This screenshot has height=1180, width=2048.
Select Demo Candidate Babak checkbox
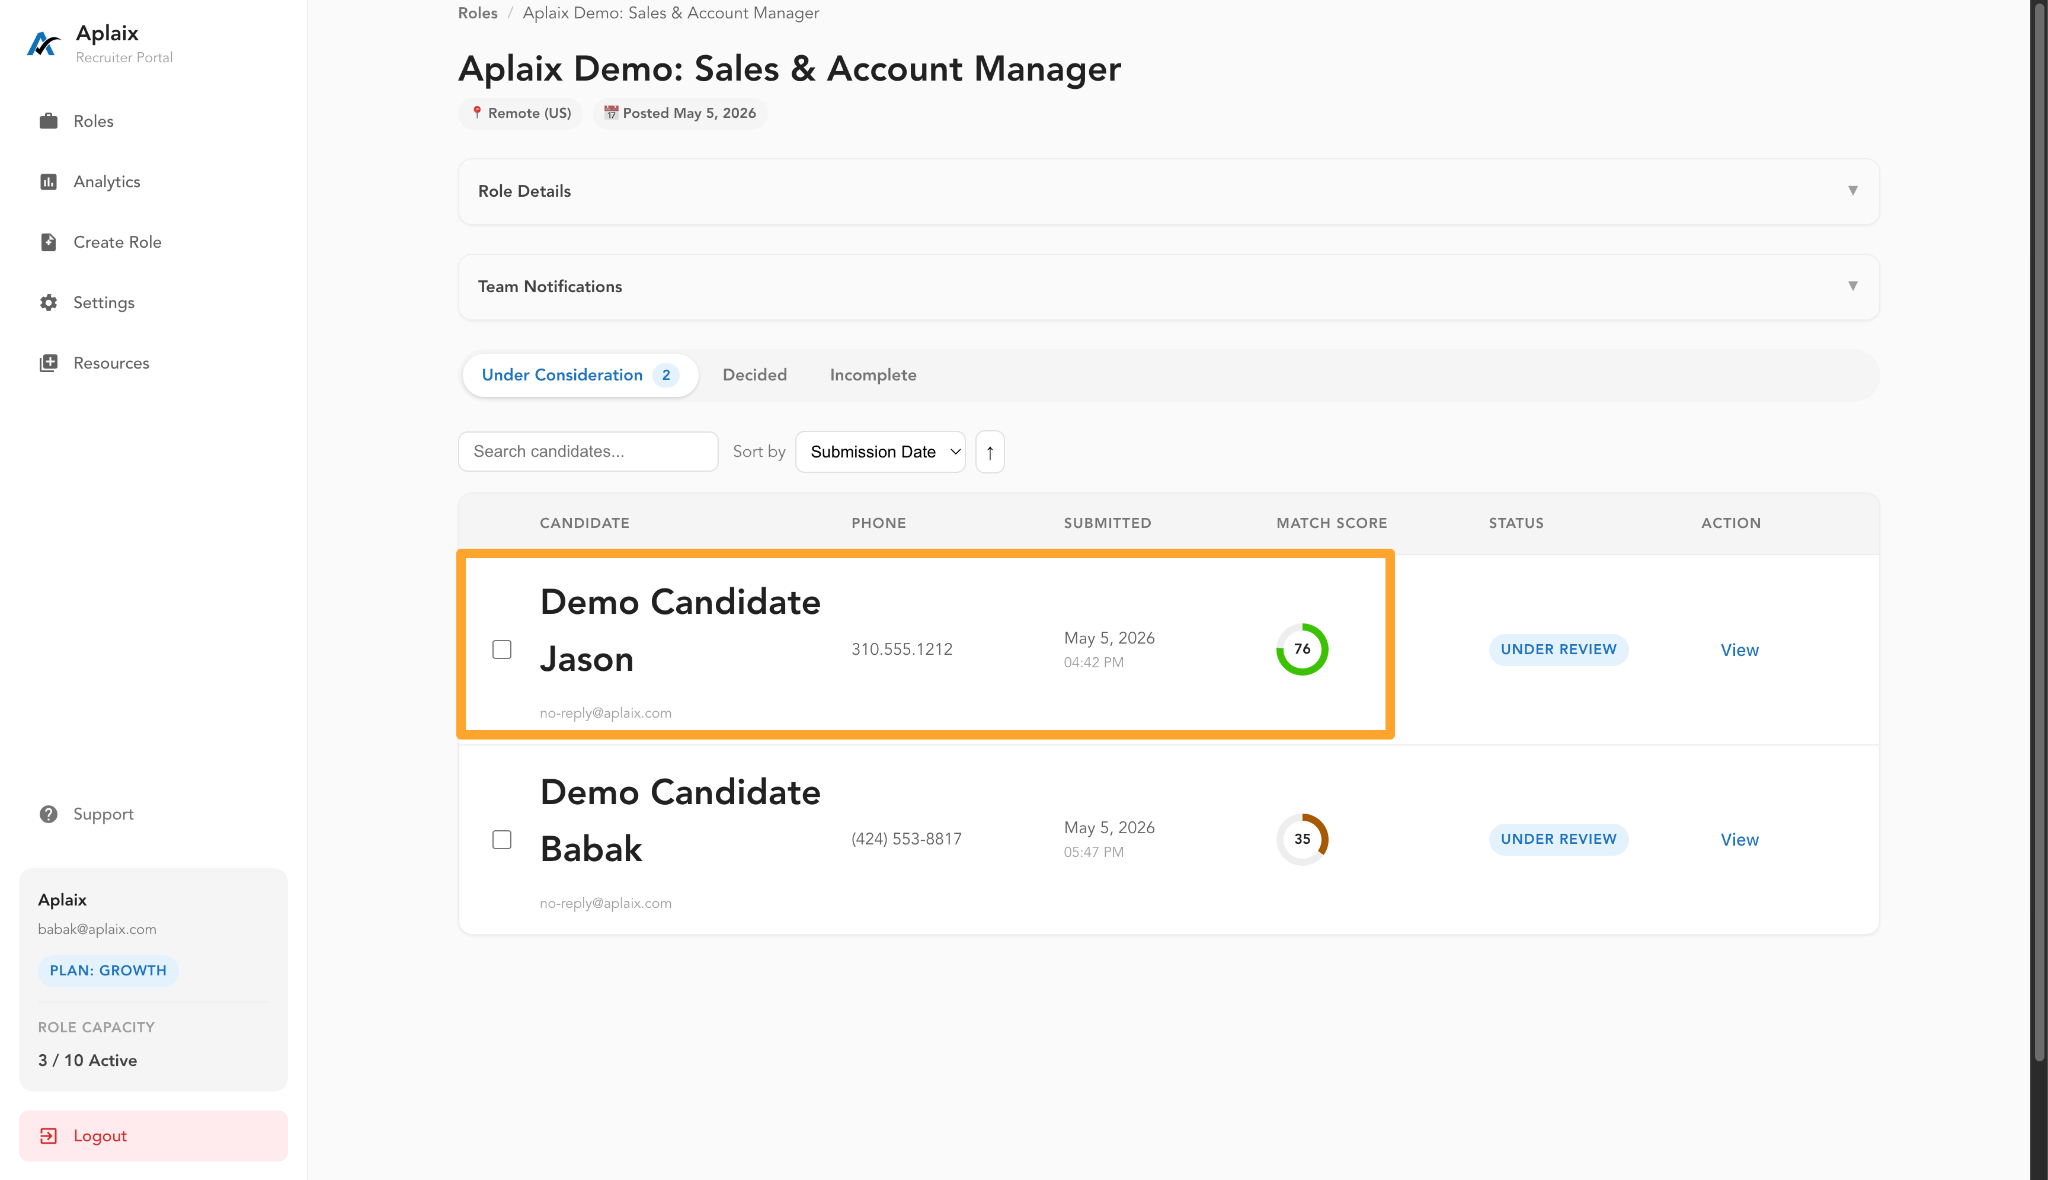pyautogui.click(x=502, y=840)
